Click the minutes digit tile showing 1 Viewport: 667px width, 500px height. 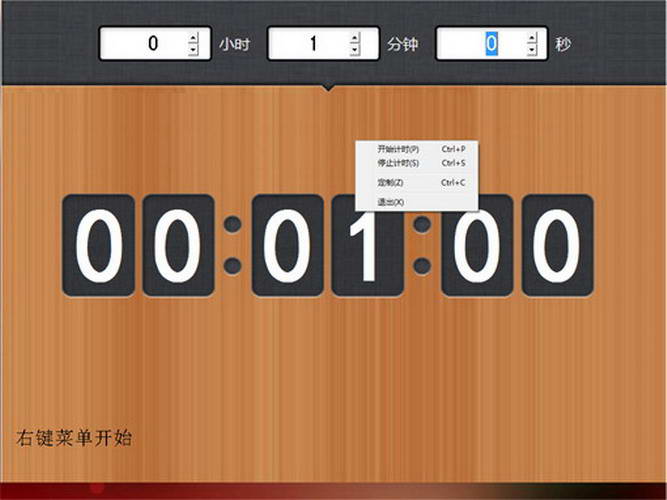pos(367,245)
